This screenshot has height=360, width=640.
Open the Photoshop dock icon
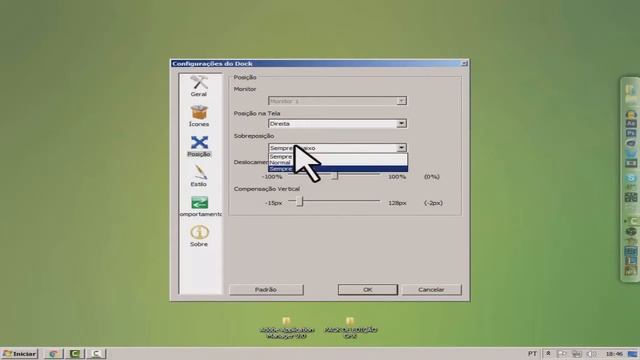[631, 133]
